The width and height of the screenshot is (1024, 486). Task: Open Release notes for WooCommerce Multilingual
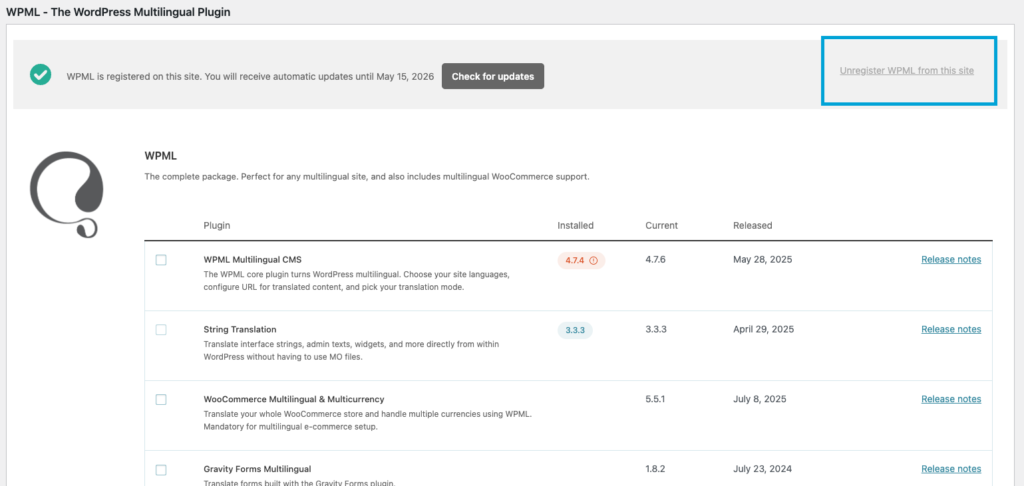(x=951, y=399)
